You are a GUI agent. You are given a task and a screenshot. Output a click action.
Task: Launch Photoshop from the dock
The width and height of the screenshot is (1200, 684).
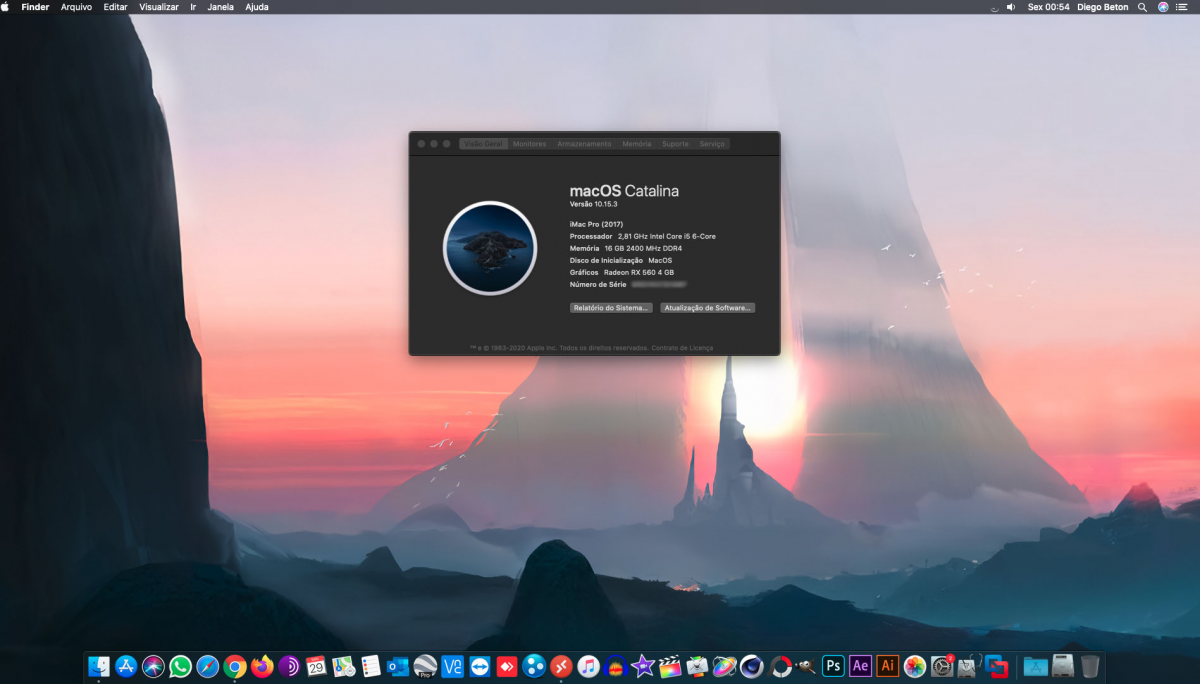[833, 666]
